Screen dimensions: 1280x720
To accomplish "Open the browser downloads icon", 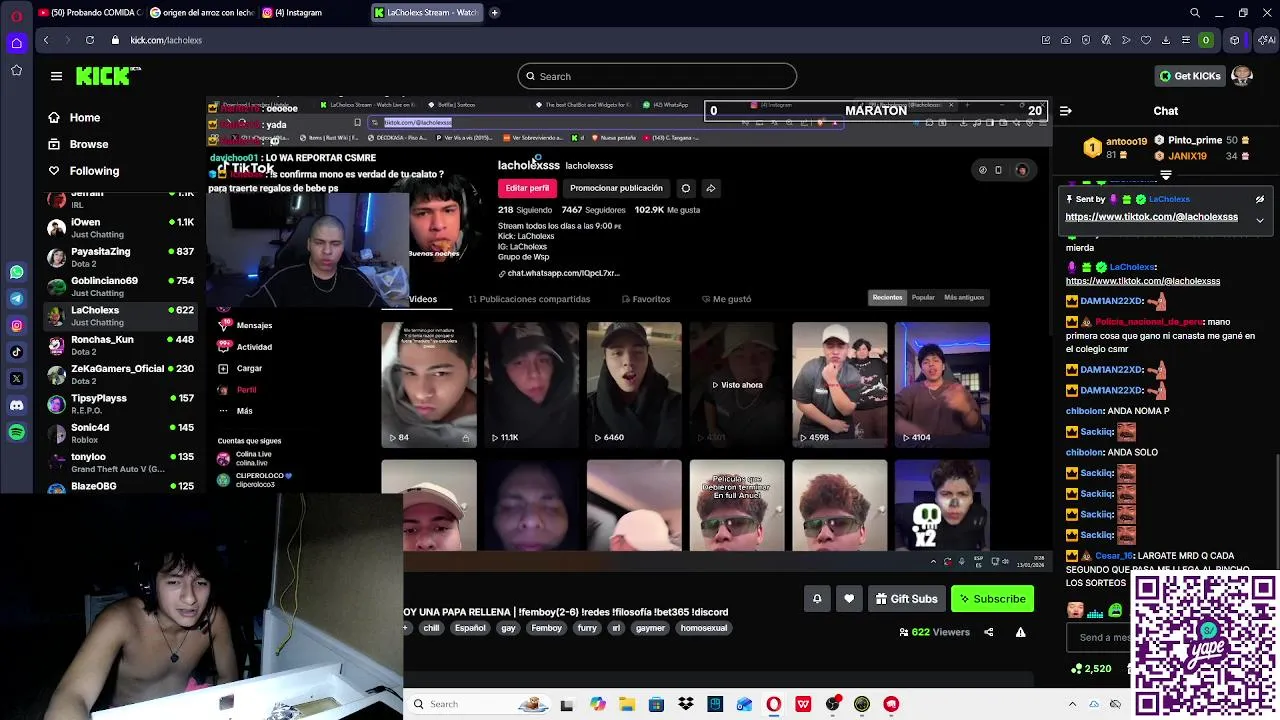I will [x=1165, y=40].
